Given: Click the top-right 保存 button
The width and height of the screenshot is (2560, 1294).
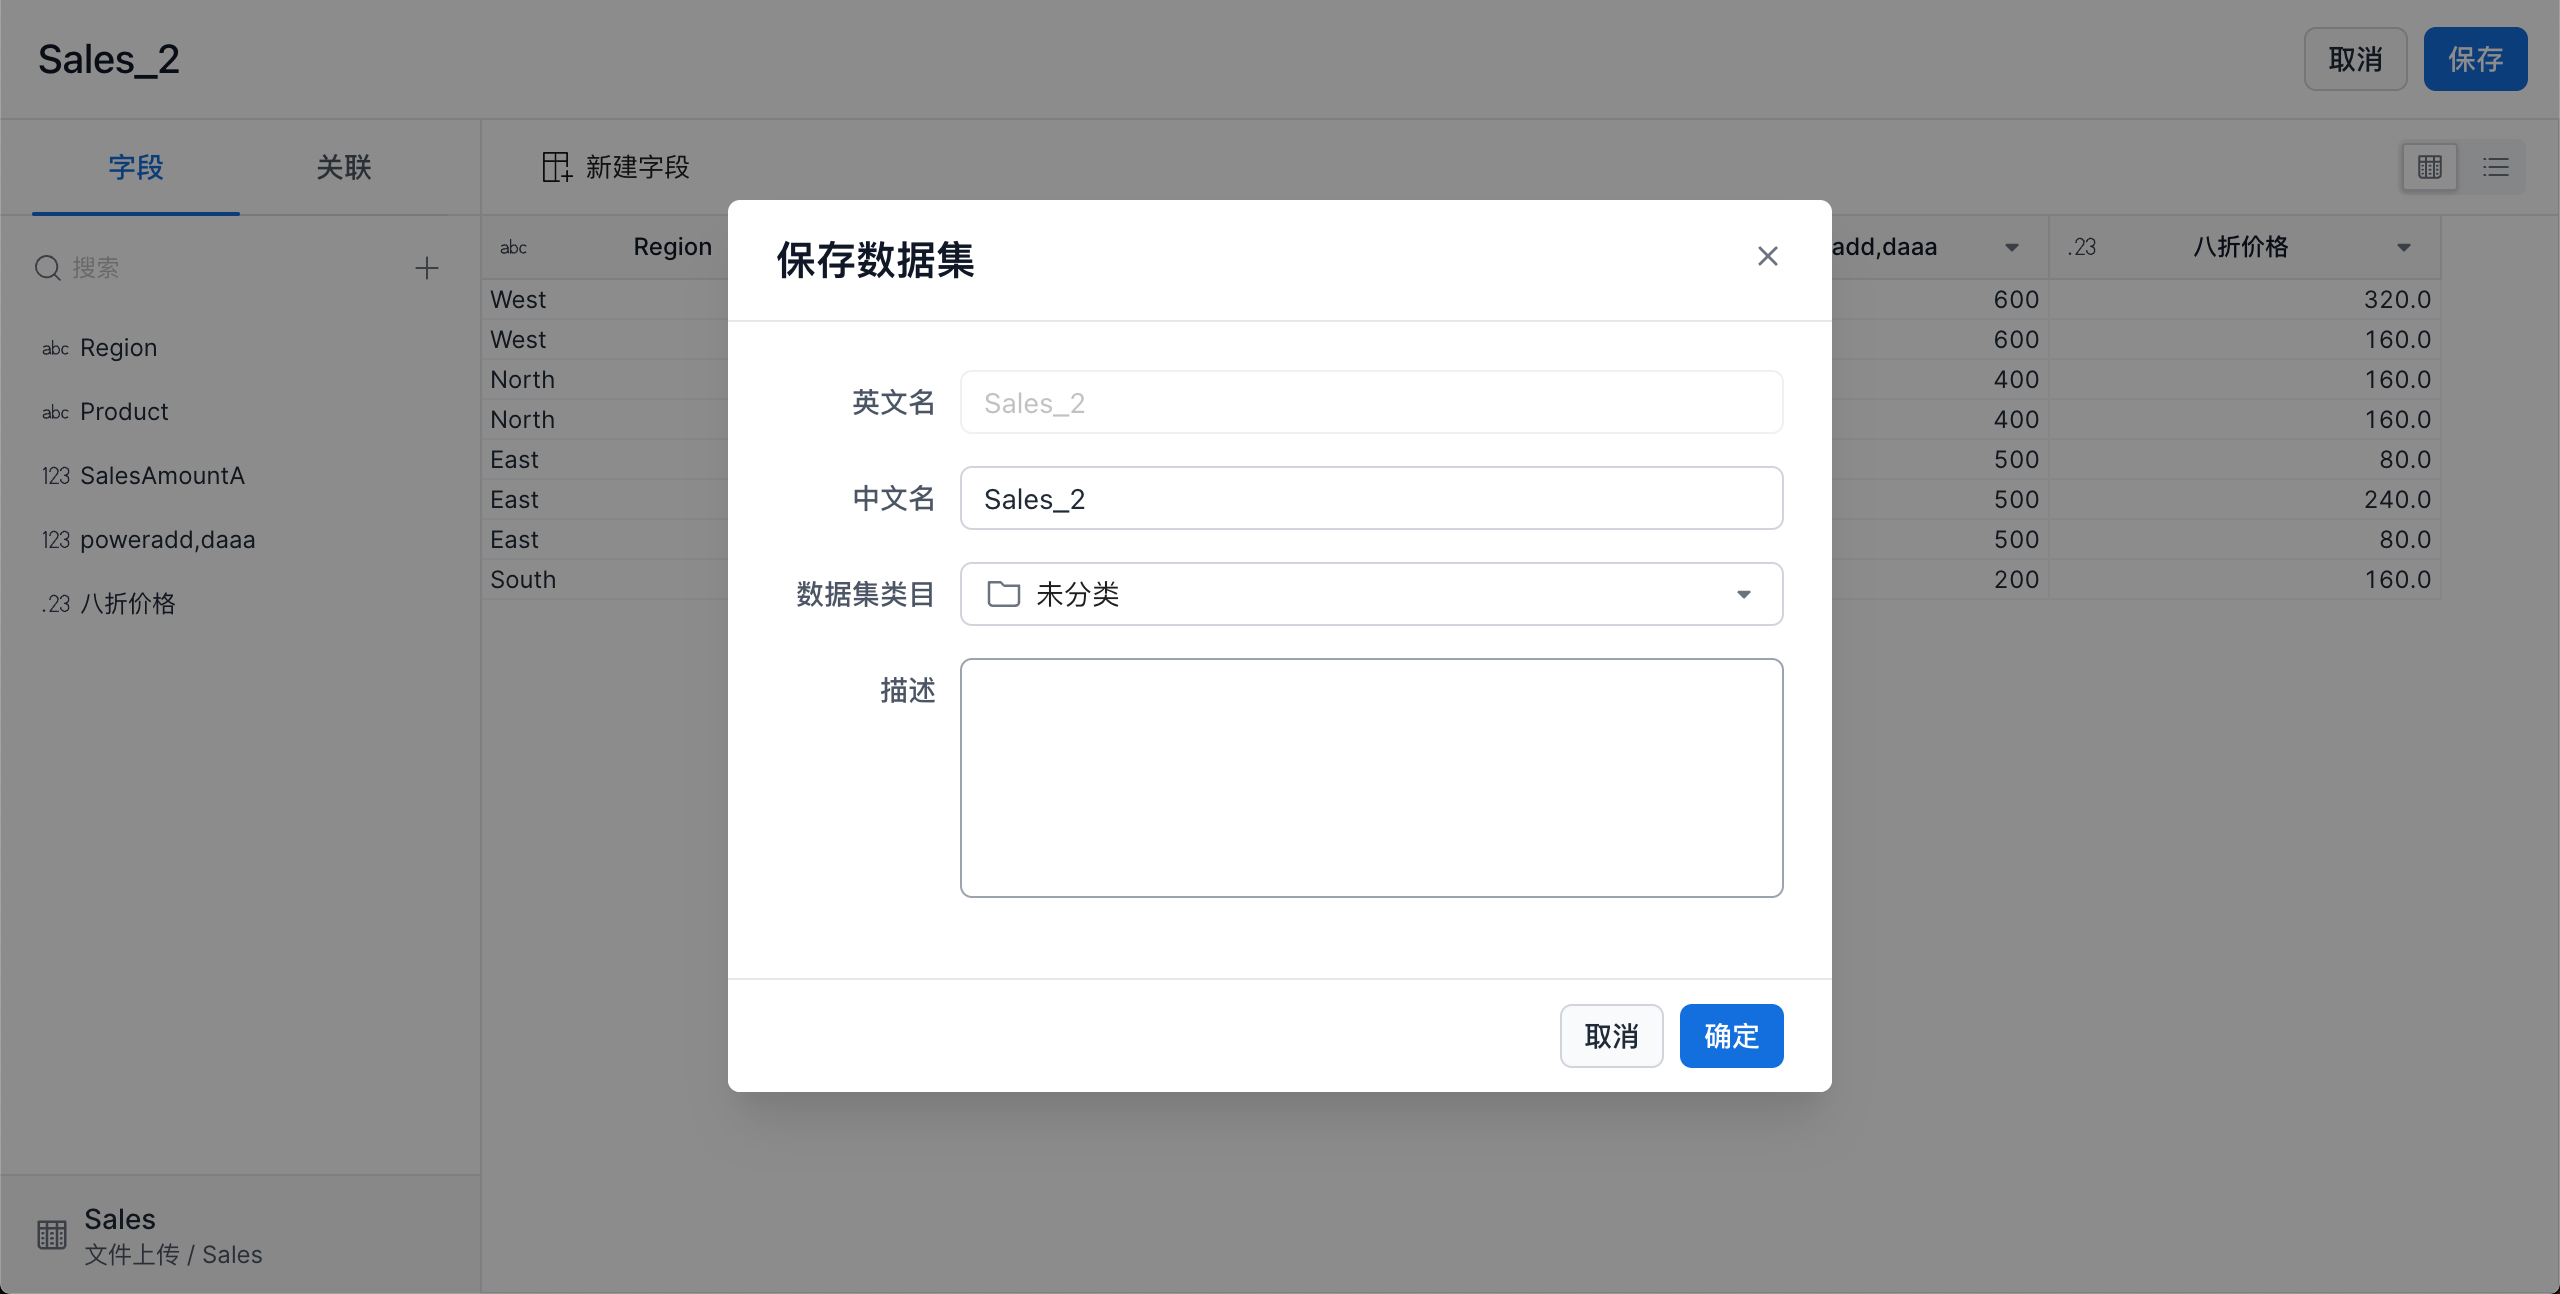Looking at the screenshot, I should pos(2475,59).
